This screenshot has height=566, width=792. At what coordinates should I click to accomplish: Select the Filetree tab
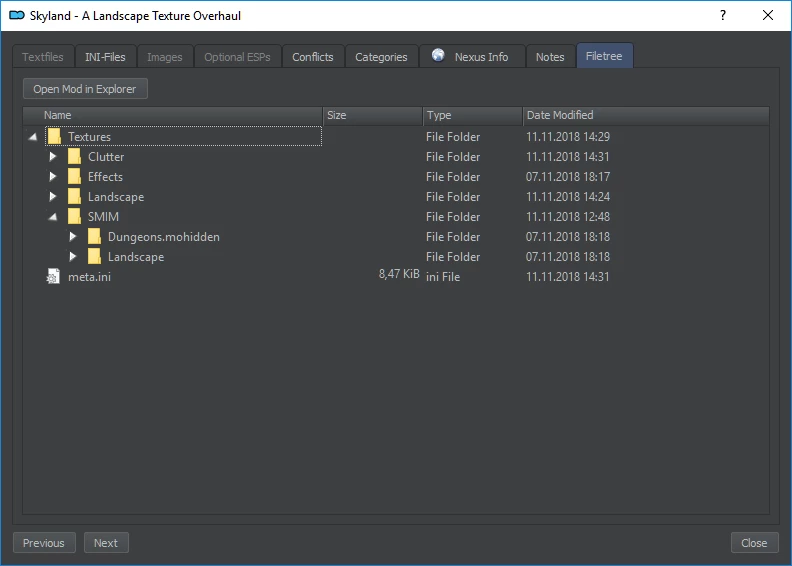click(x=604, y=56)
